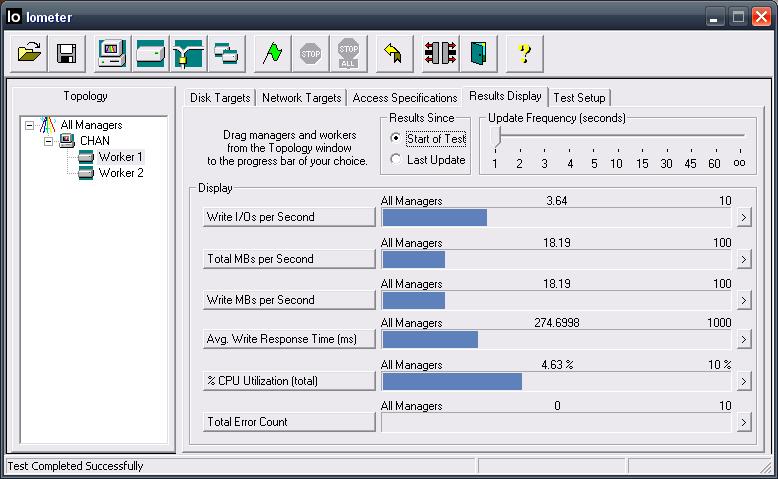
Task: Click the 274.6998 response time value
Action: [x=557, y=323]
